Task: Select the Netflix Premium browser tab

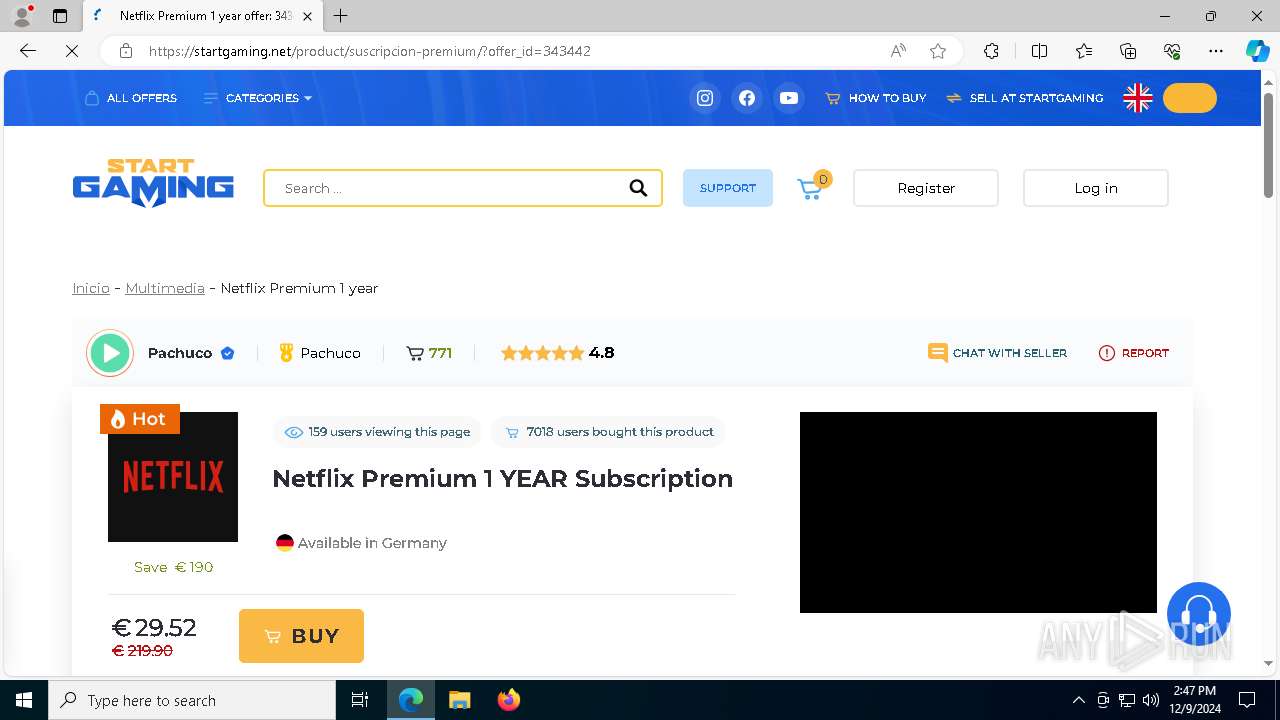Action: pyautogui.click(x=203, y=16)
